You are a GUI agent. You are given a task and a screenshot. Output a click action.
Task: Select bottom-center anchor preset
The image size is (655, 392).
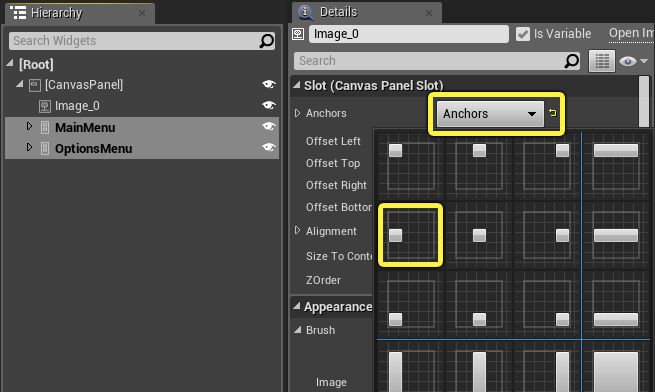click(479, 303)
